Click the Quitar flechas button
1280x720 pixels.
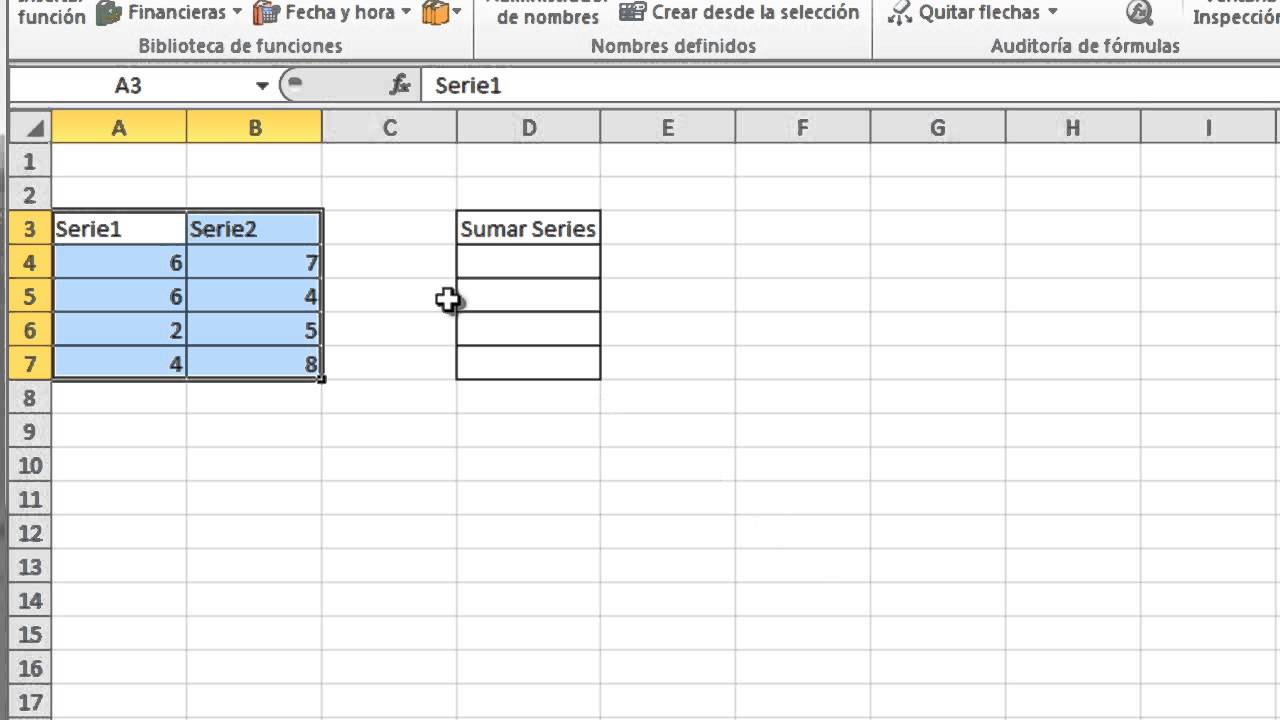click(964, 13)
